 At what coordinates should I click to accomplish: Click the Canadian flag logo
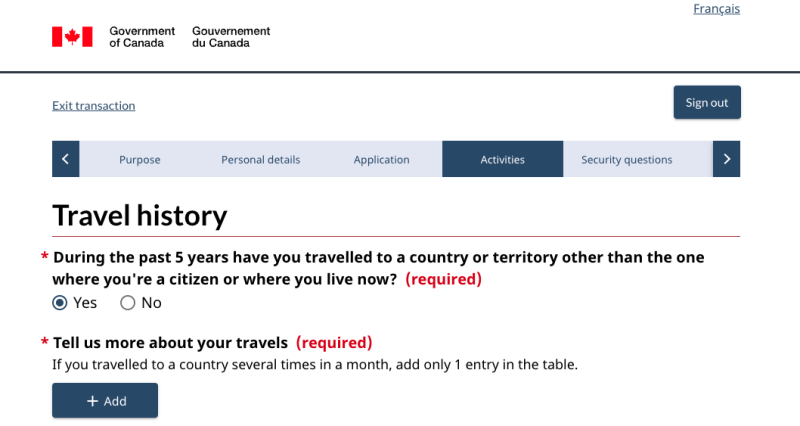72,37
